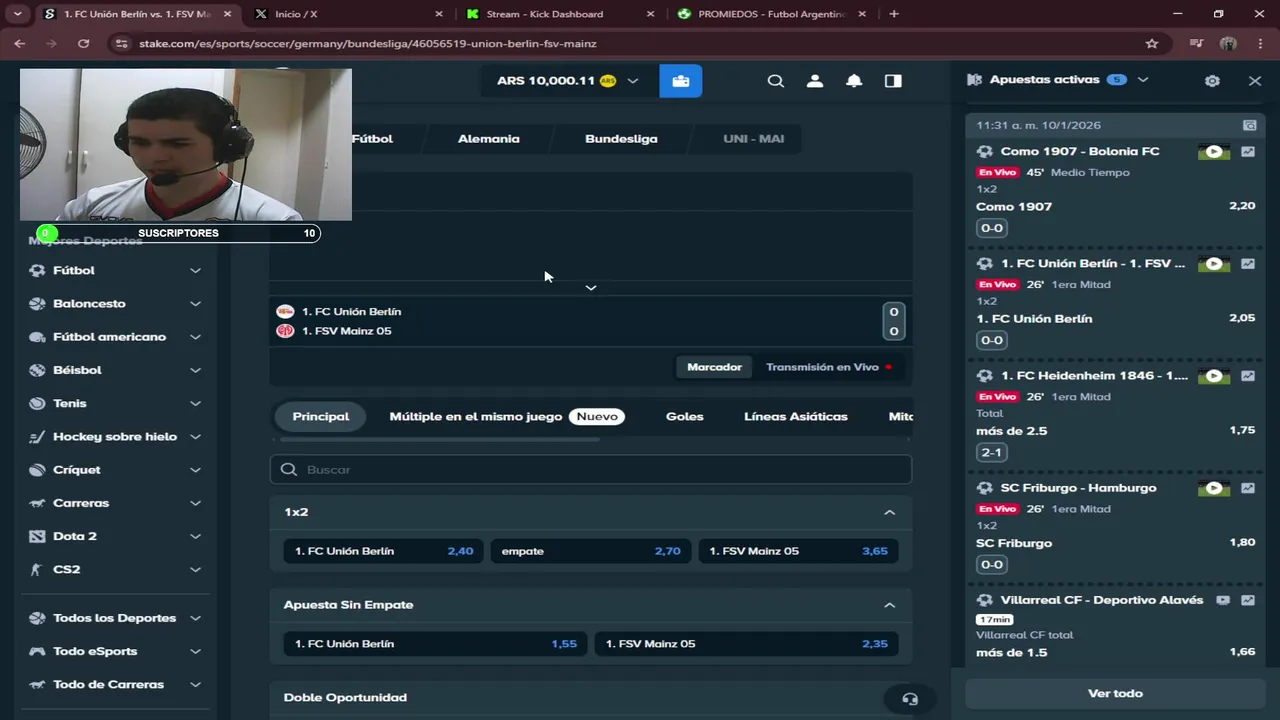This screenshot has height=720, width=1280.
Task: Watch live stream for SC Friburgo - Hamburgo bet
Action: [x=1214, y=488]
